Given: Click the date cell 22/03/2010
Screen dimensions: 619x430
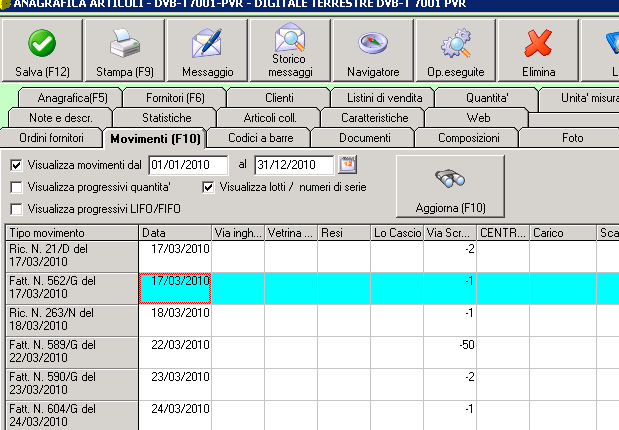Looking at the screenshot, I should 175,352.
